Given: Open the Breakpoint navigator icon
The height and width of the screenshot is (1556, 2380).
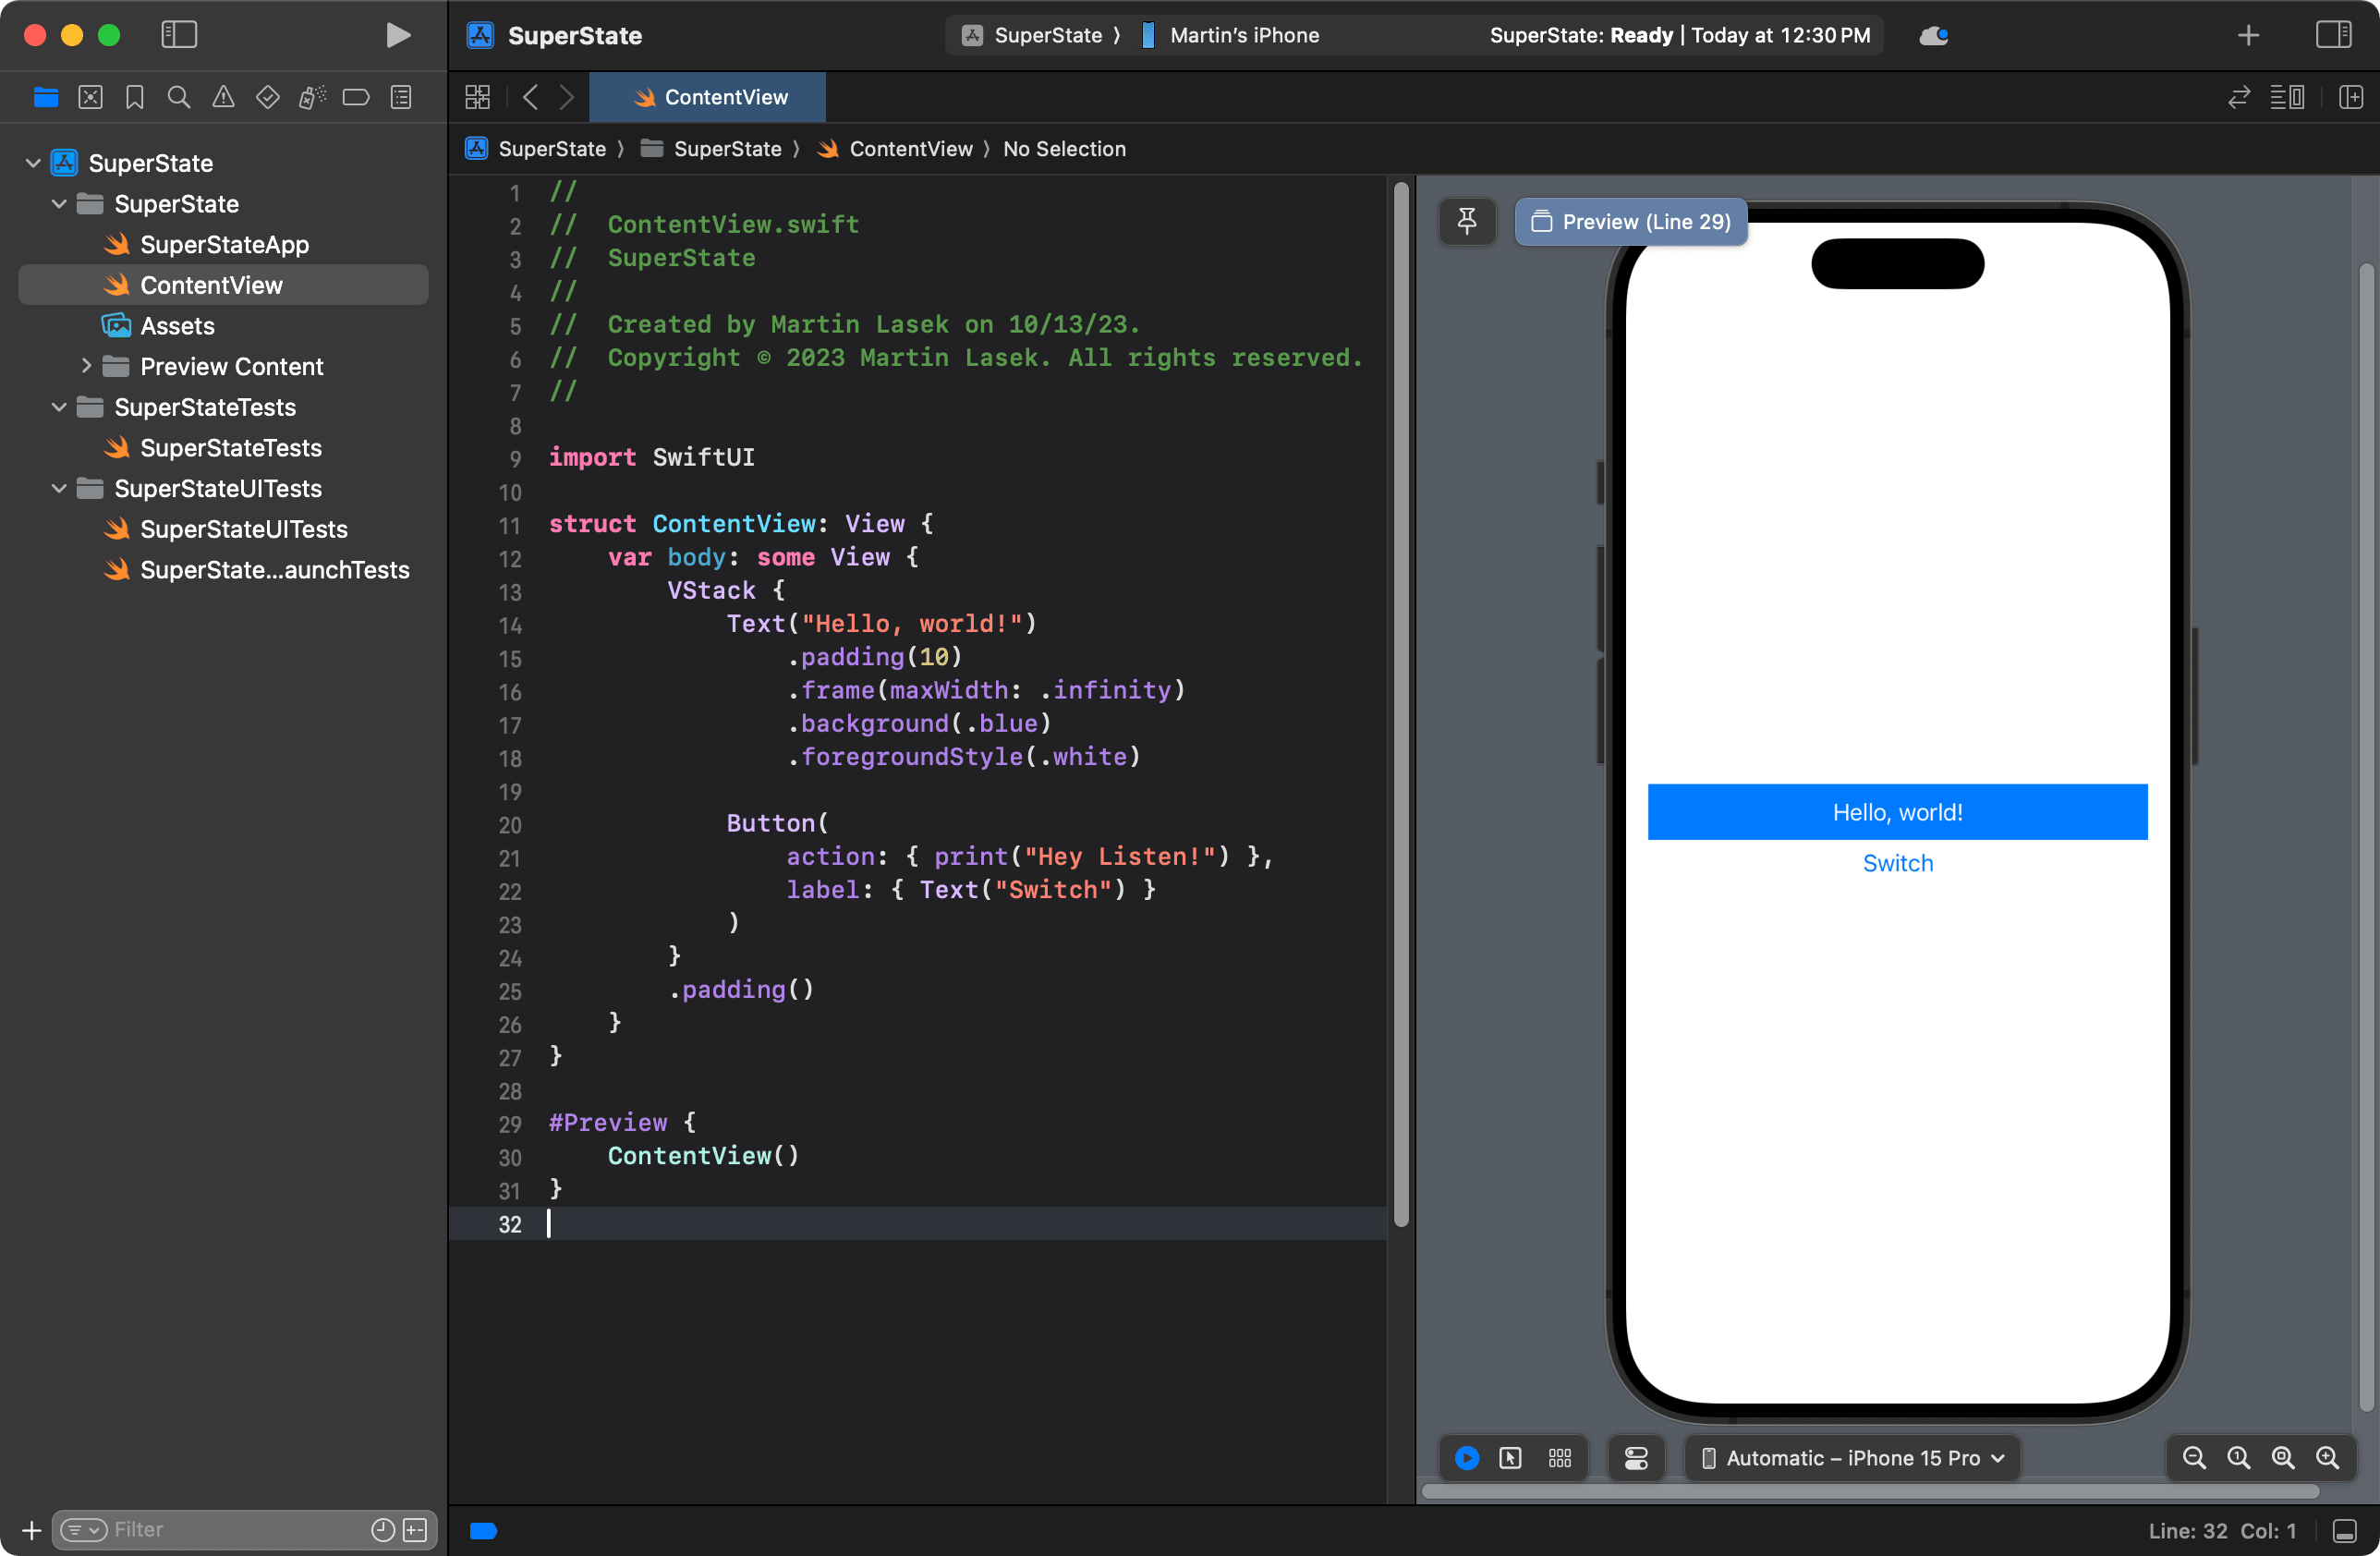Looking at the screenshot, I should coord(356,97).
